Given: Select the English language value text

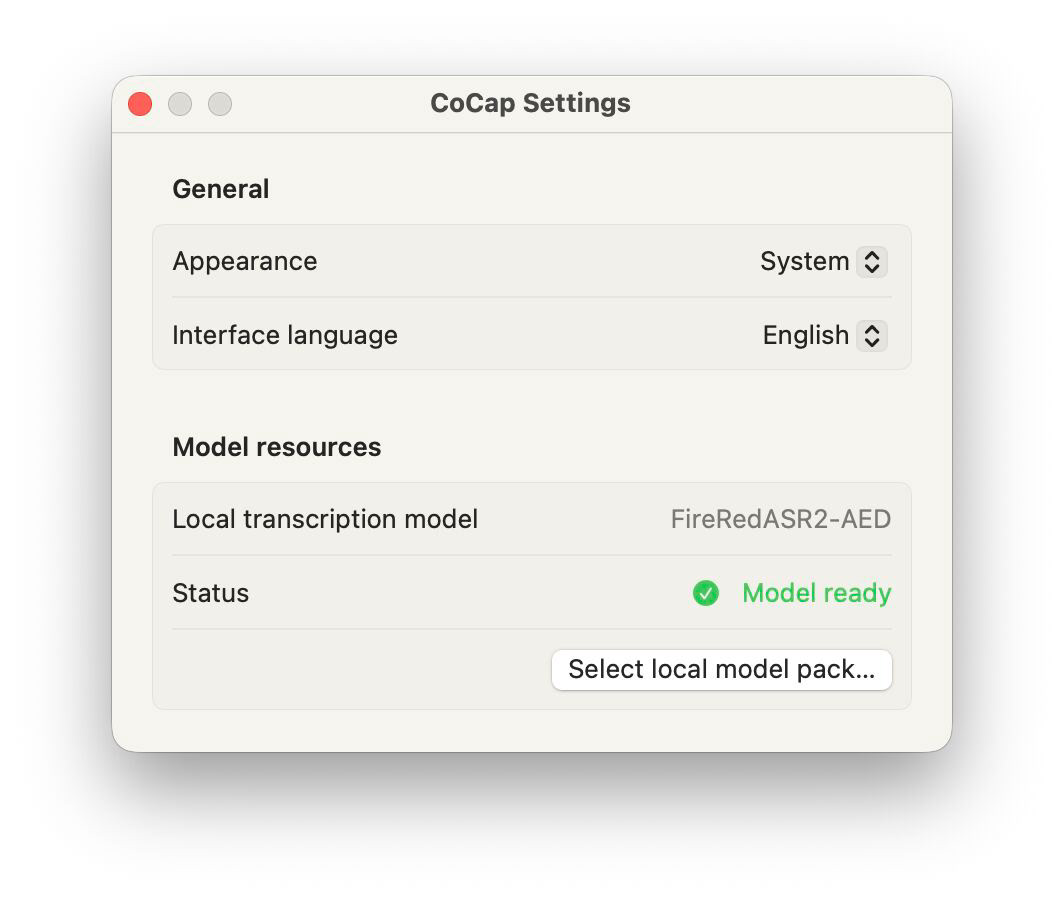Looking at the screenshot, I should tap(806, 335).
